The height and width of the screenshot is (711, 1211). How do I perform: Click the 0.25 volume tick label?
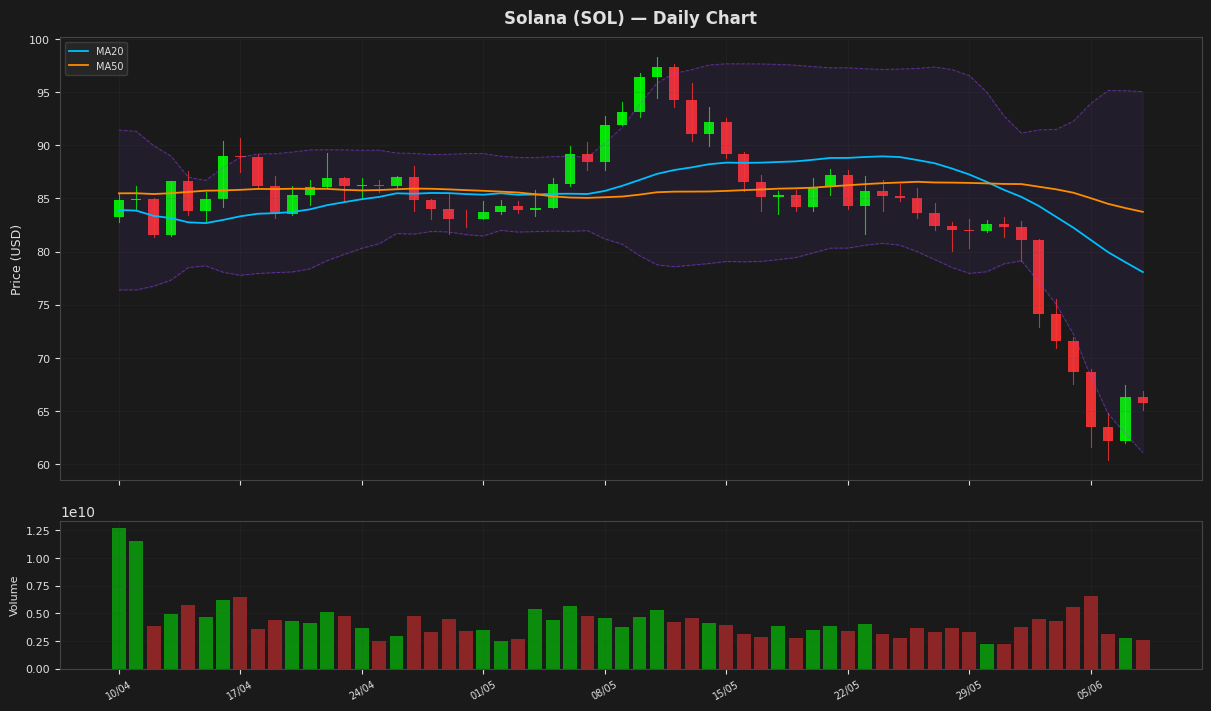pos(37,642)
